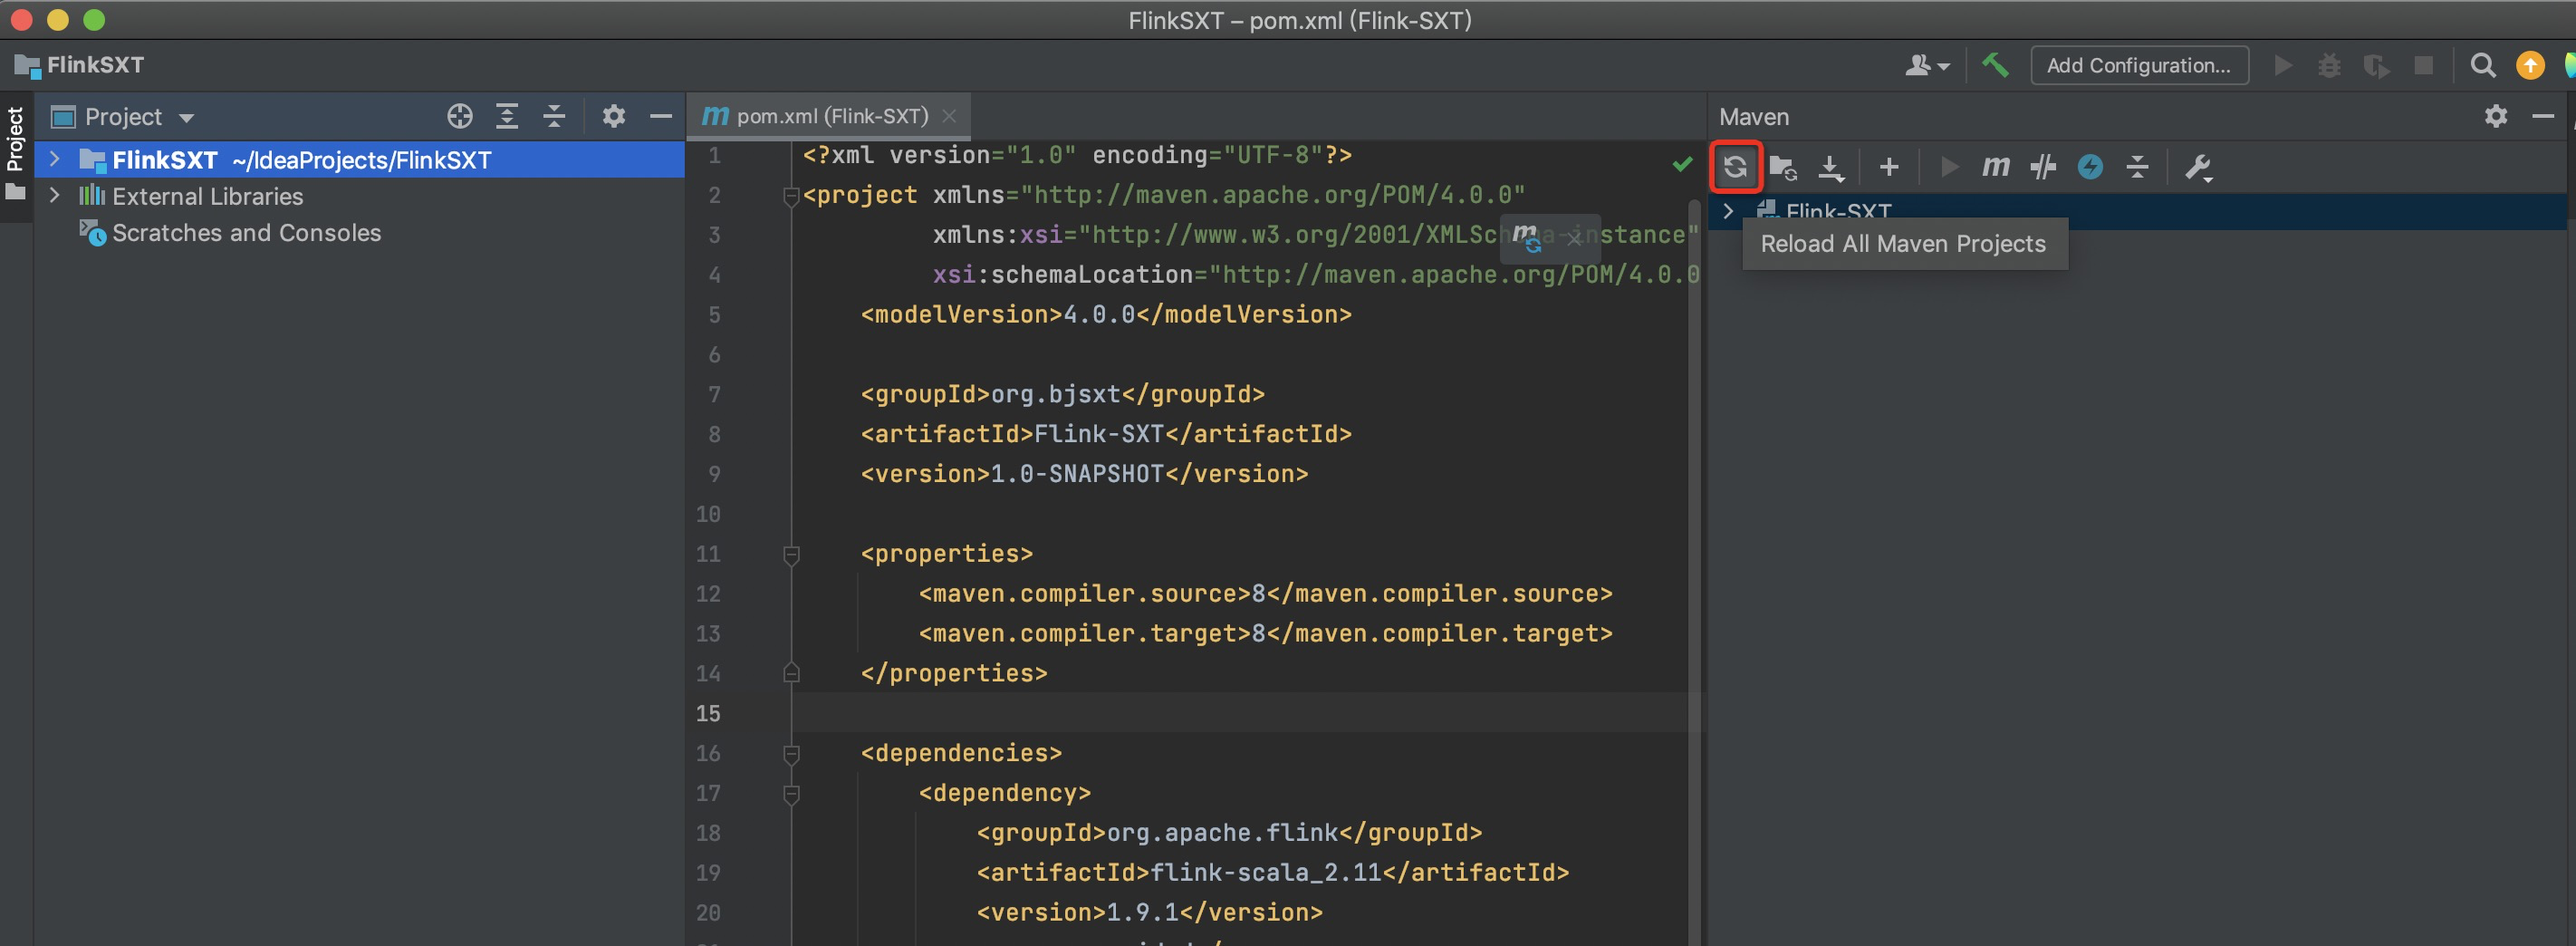Viewport: 2576px width, 946px height.
Task: Fold the dependency block at line 17
Action: coord(791,793)
